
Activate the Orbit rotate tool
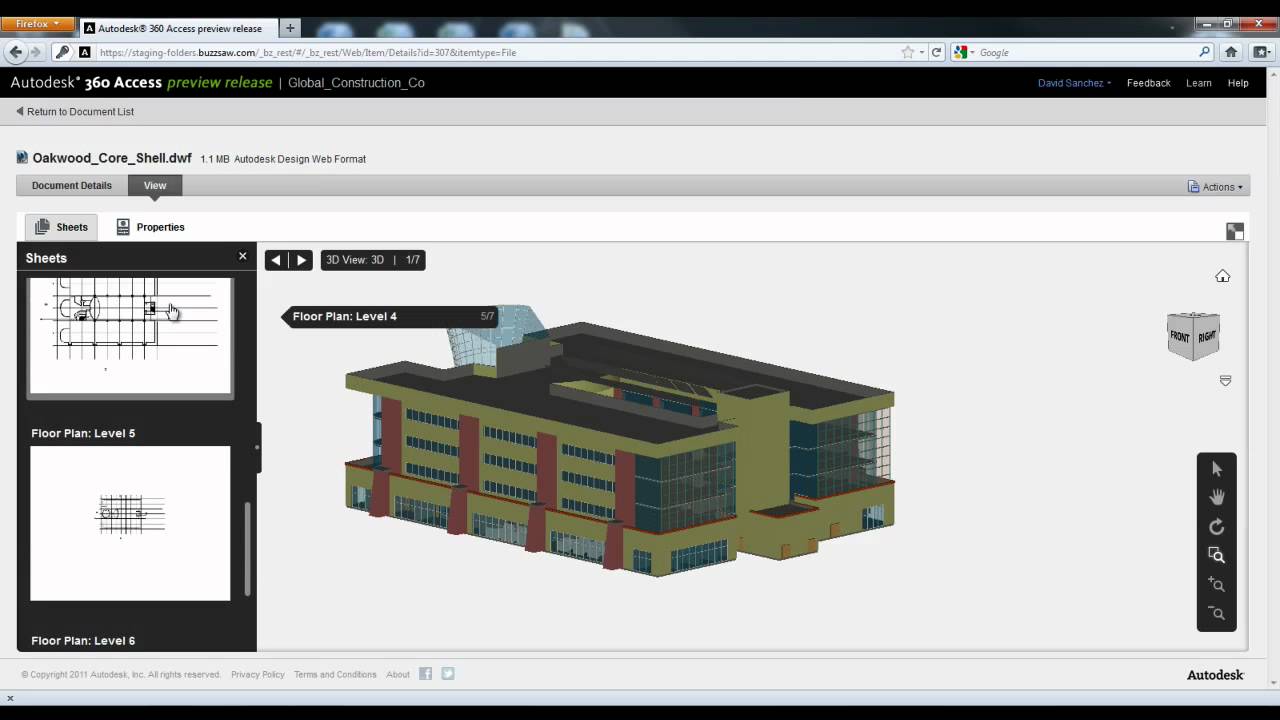click(1217, 526)
